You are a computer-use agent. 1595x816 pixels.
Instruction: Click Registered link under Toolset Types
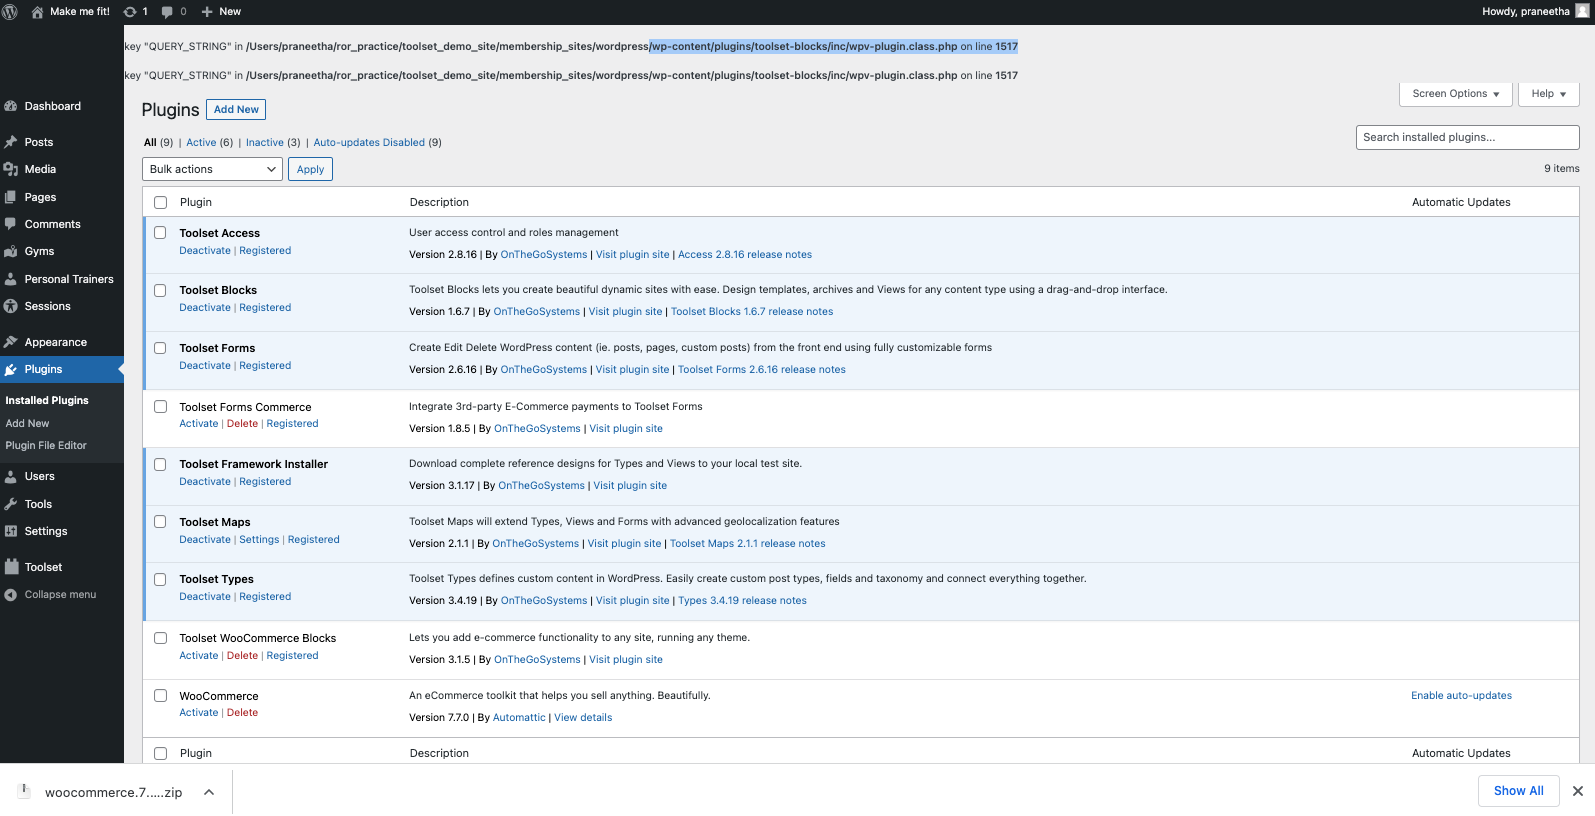[265, 597]
